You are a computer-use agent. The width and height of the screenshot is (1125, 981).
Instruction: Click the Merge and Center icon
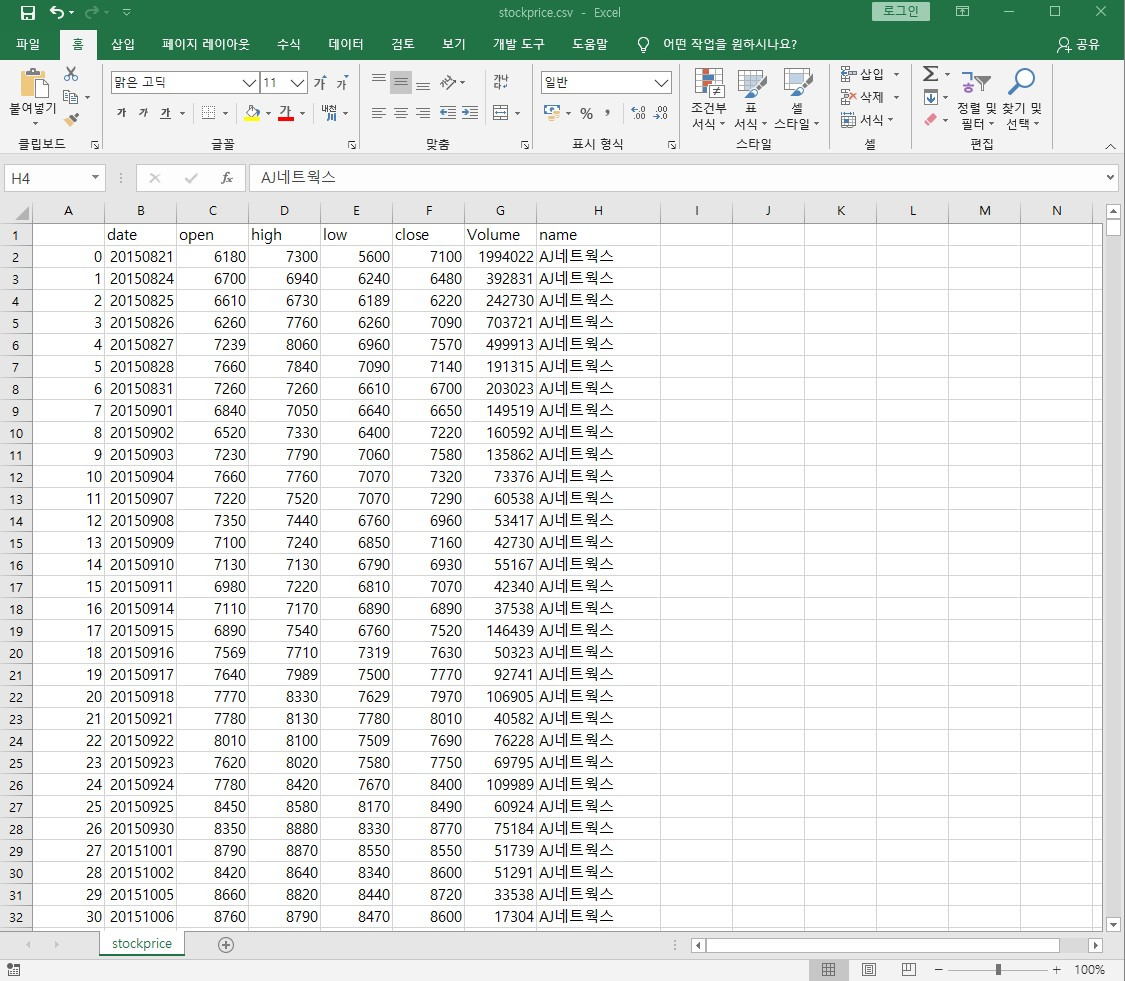501,113
